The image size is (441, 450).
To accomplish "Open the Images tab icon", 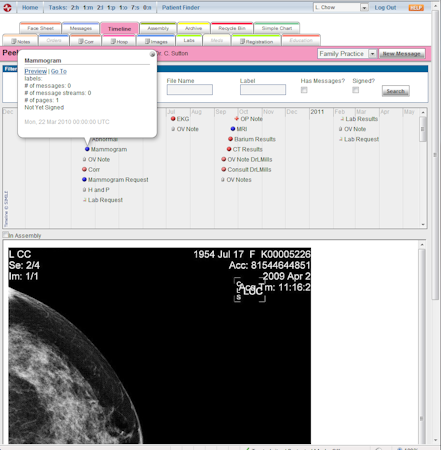I will click(147, 41).
